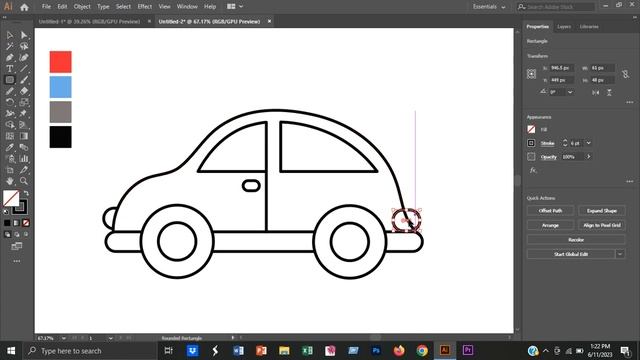
Task: Select the Paintbrush tool
Action: 24,80
